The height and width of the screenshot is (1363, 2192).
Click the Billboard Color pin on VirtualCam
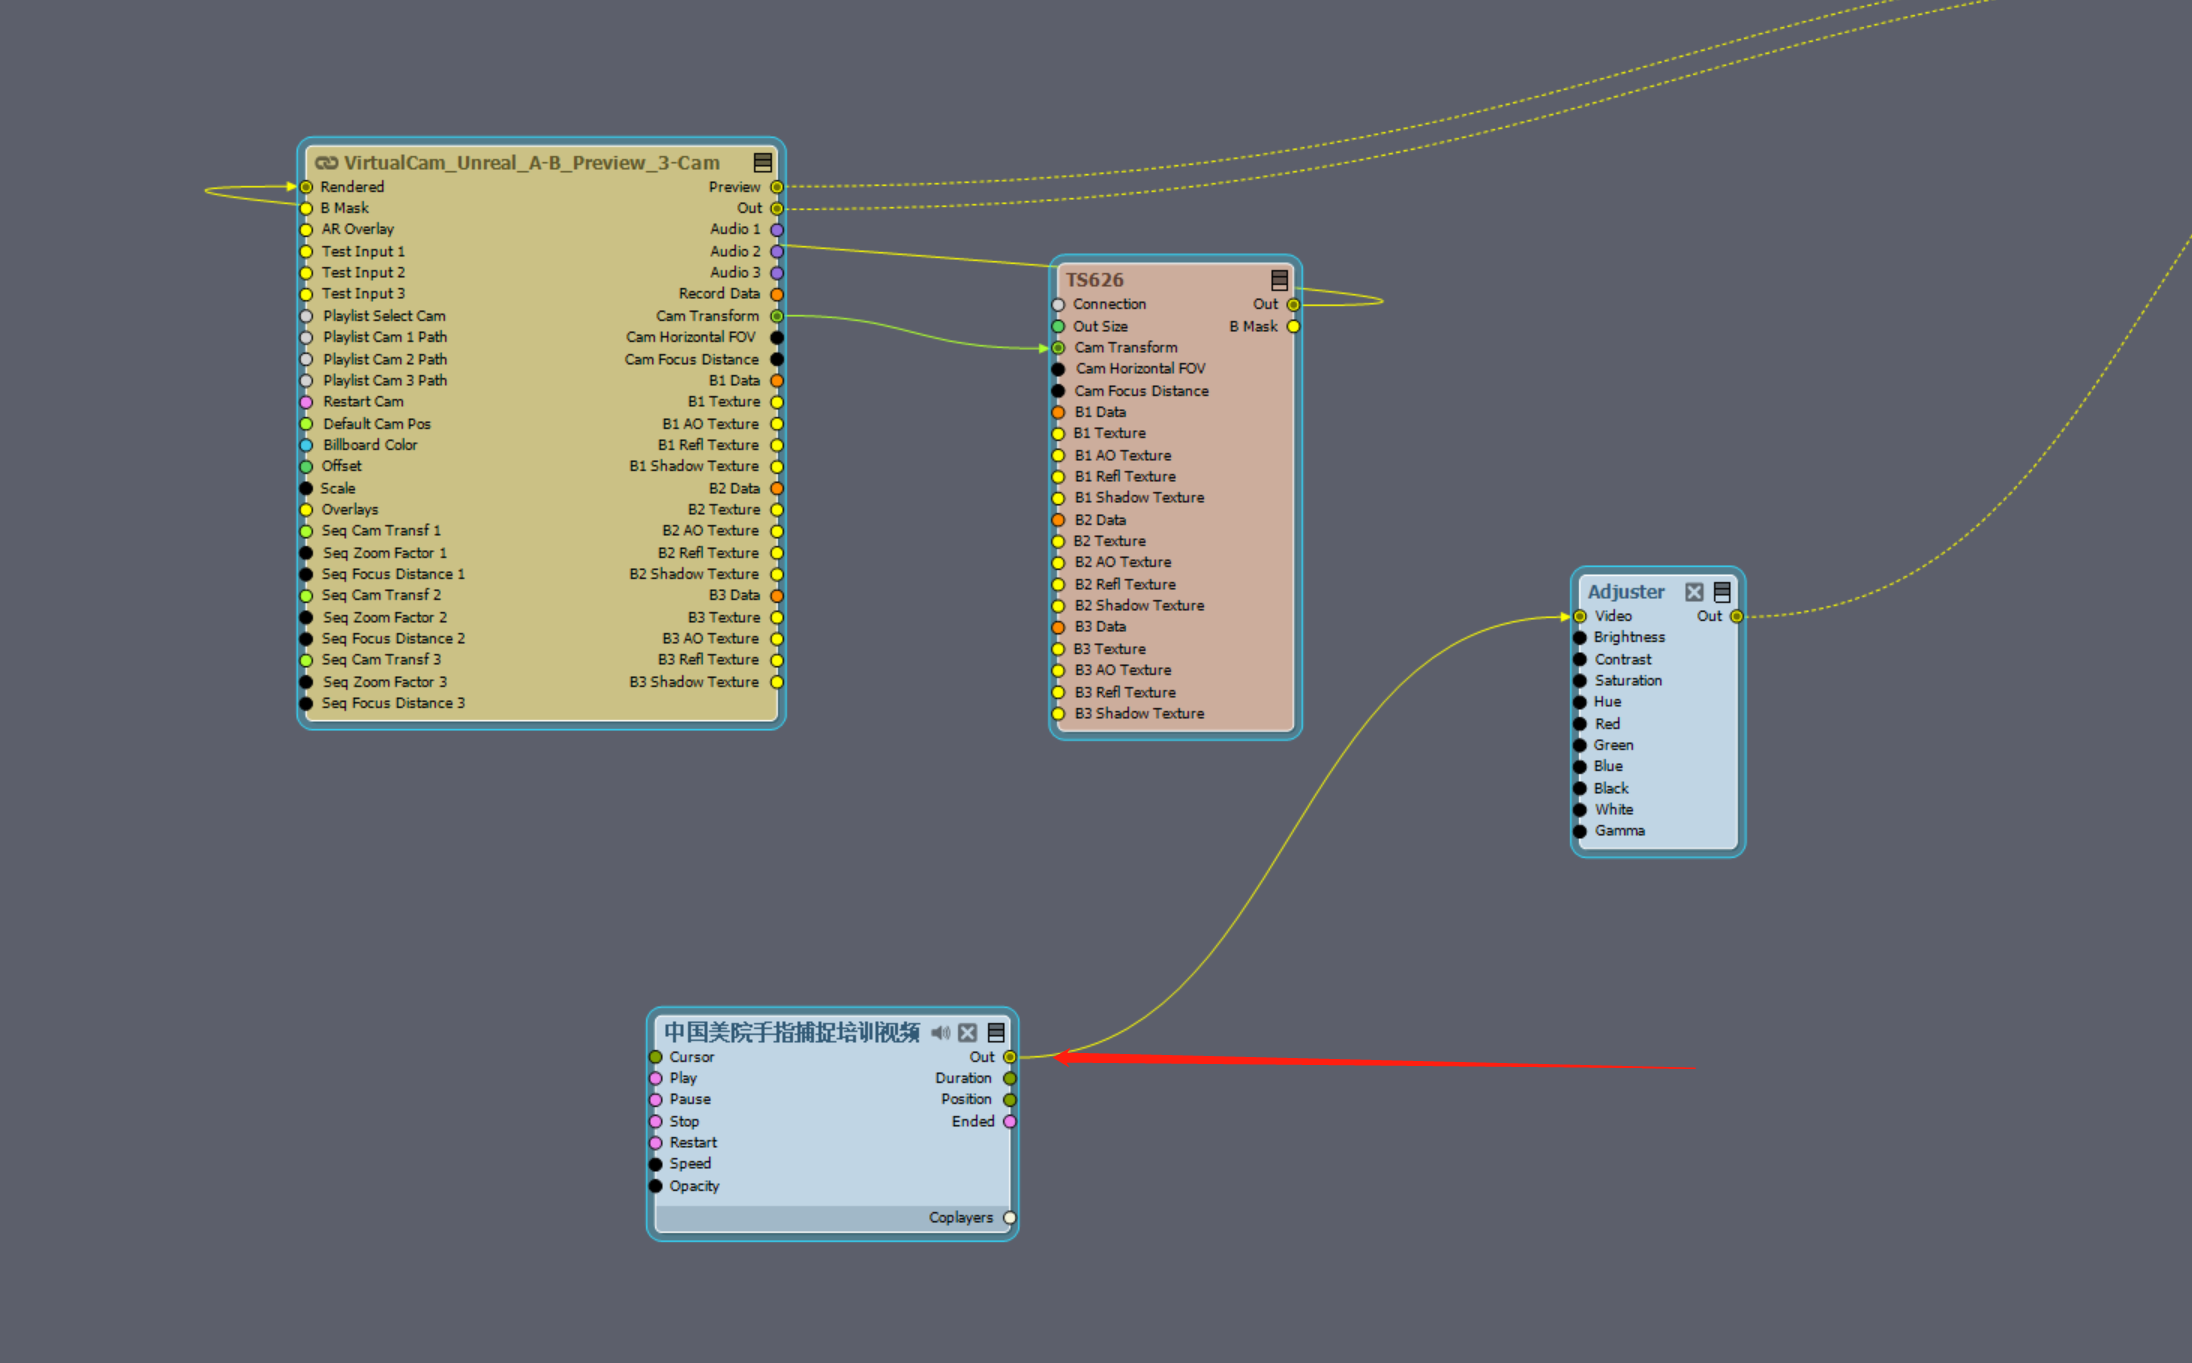click(x=307, y=445)
